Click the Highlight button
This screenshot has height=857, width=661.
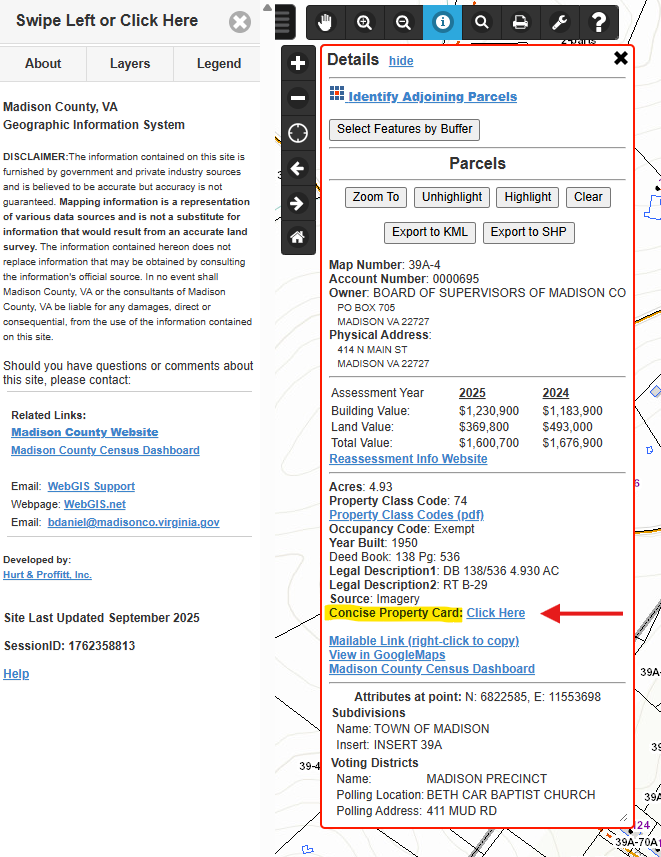point(528,197)
